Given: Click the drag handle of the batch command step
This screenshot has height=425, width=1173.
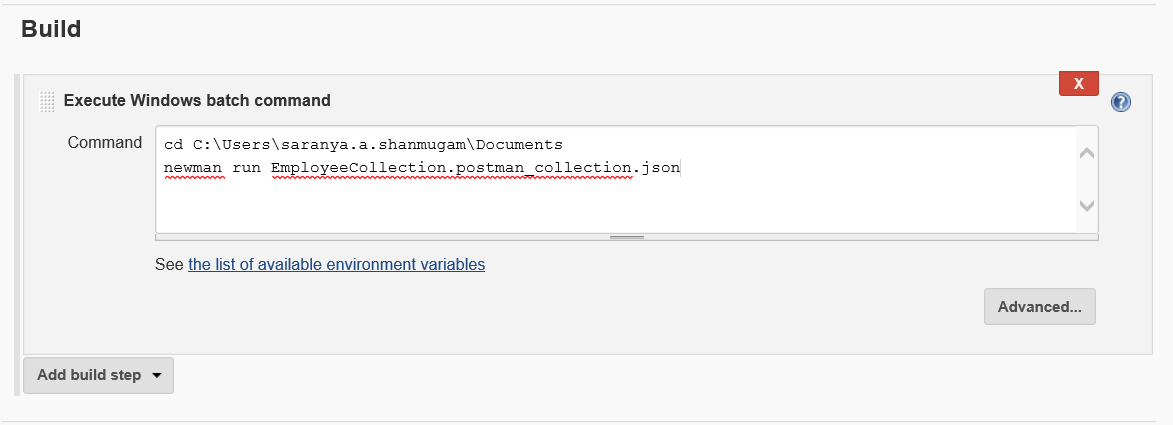Looking at the screenshot, I should [46, 101].
